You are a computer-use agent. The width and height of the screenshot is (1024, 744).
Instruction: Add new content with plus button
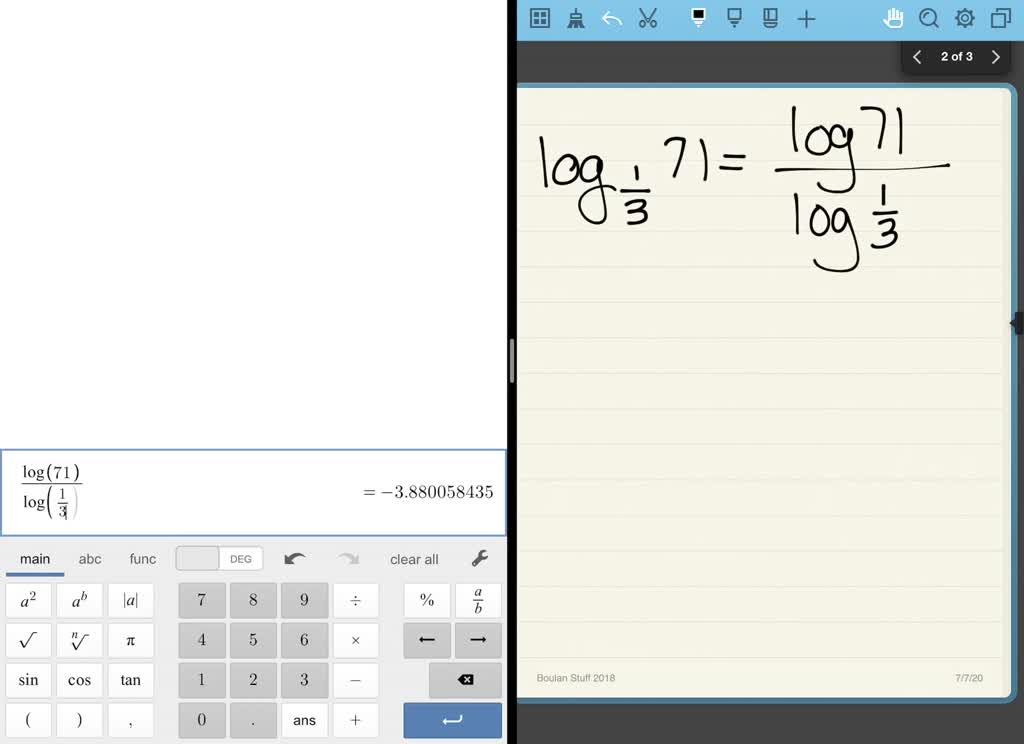point(806,18)
